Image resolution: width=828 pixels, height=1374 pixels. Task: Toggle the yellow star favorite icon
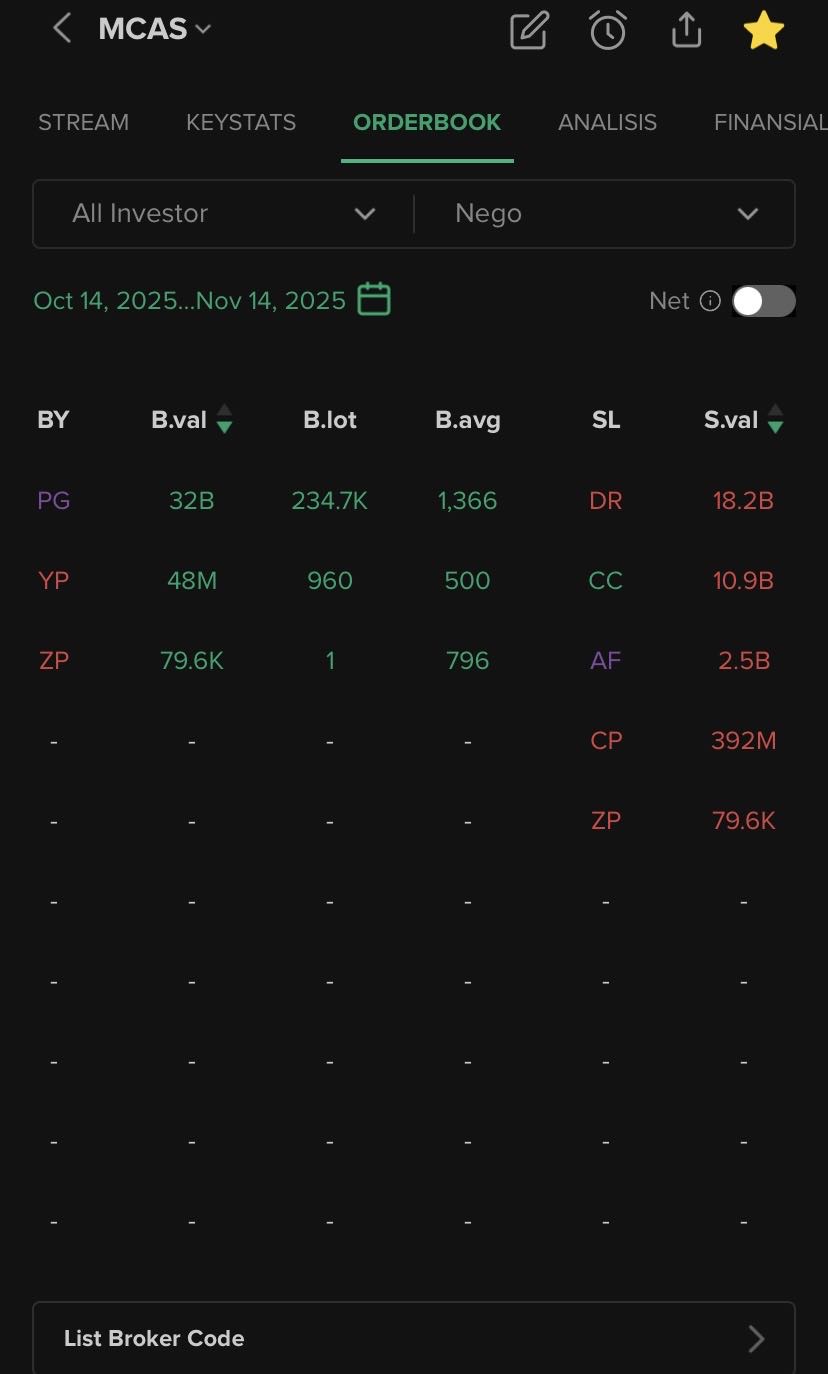tap(764, 31)
